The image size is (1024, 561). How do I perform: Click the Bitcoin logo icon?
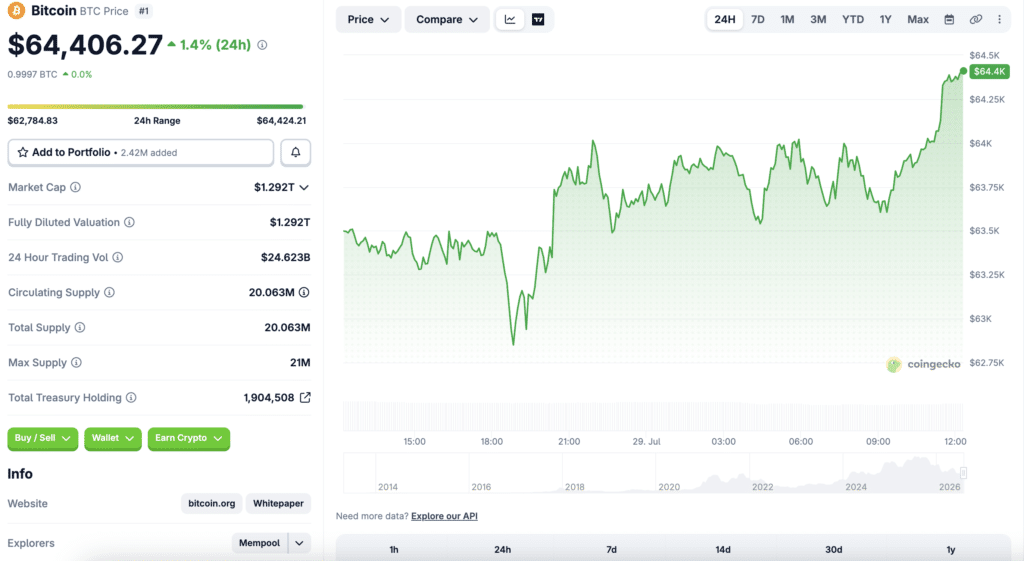point(16,10)
